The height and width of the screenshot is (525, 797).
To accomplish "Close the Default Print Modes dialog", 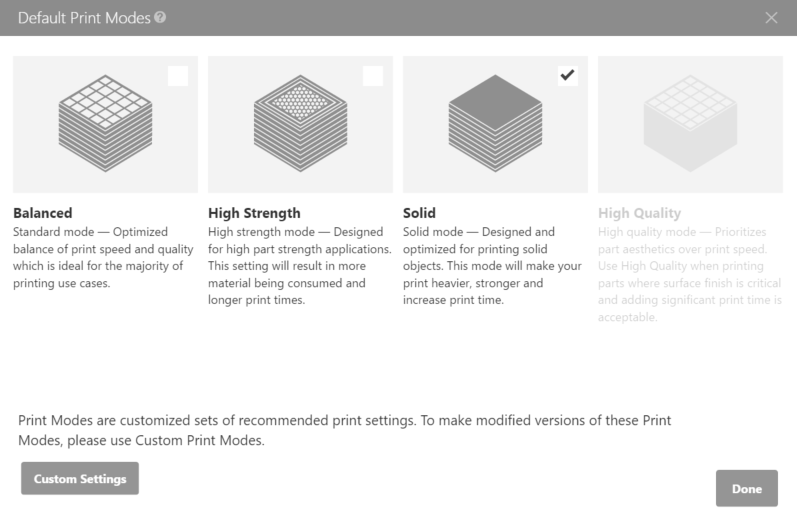I will (771, 18).
